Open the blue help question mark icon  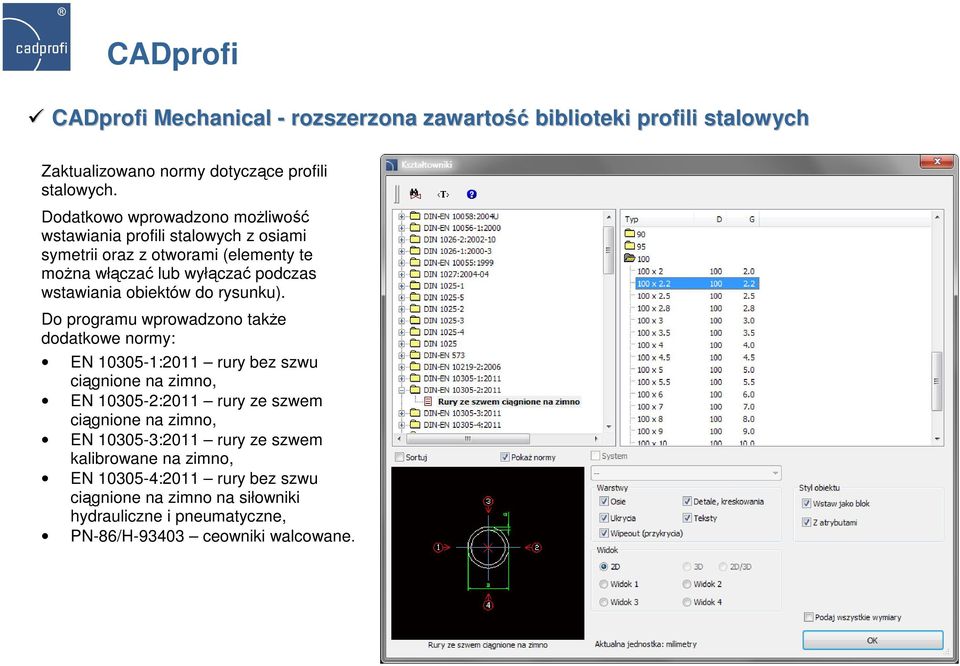471,194
